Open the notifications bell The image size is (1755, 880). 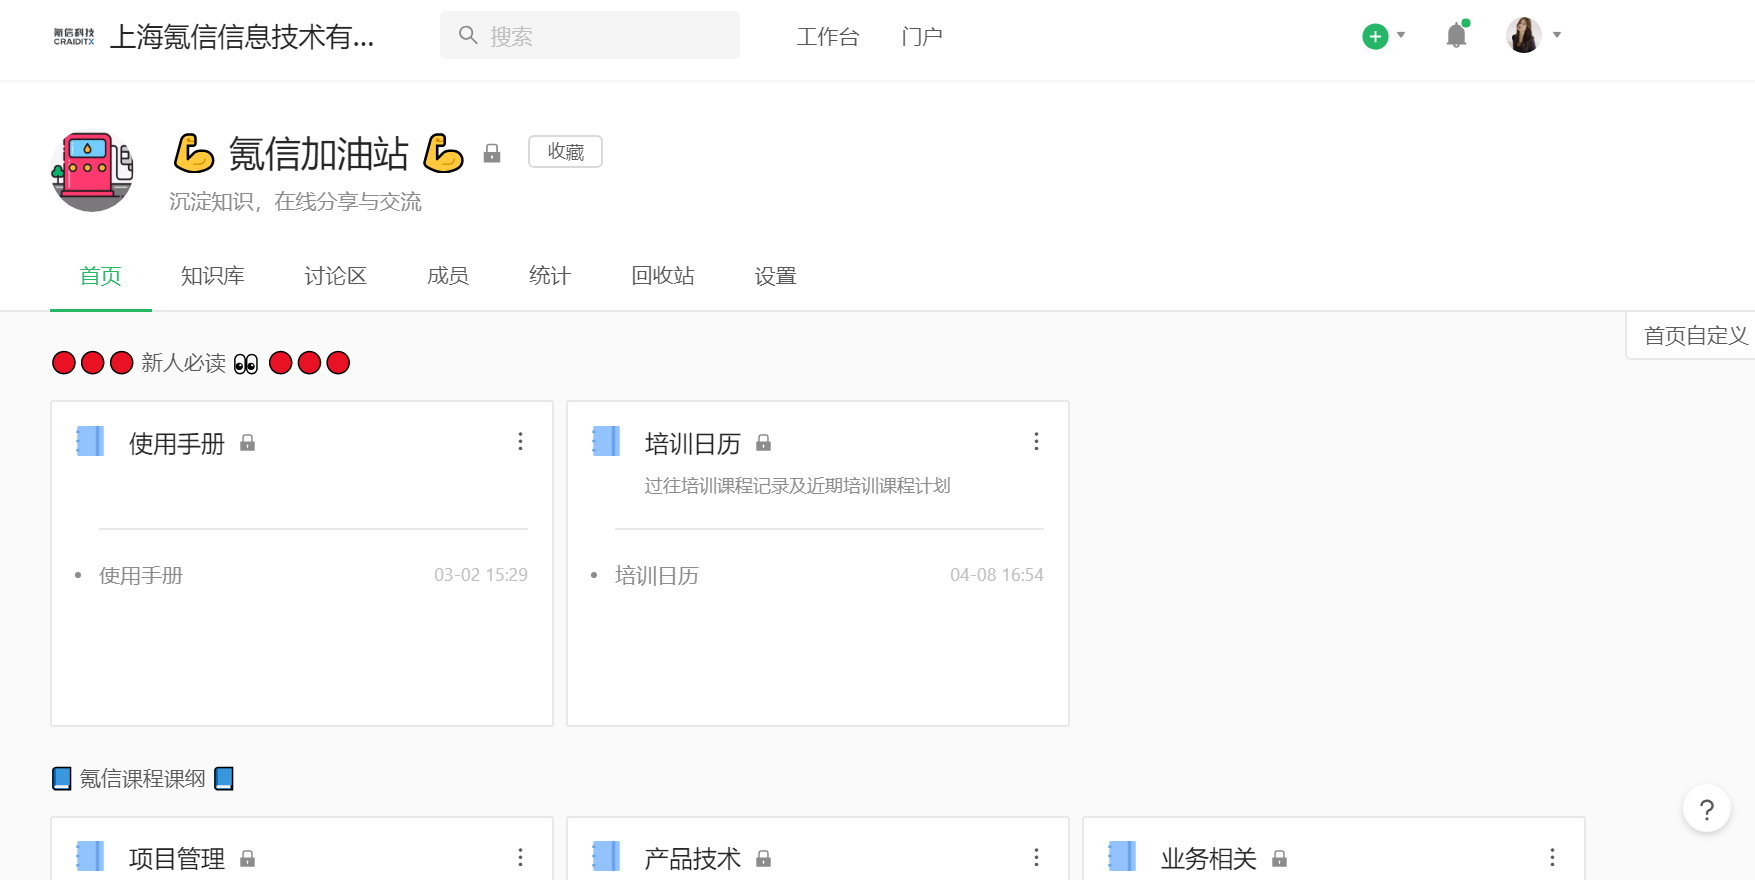[1456, 36]
